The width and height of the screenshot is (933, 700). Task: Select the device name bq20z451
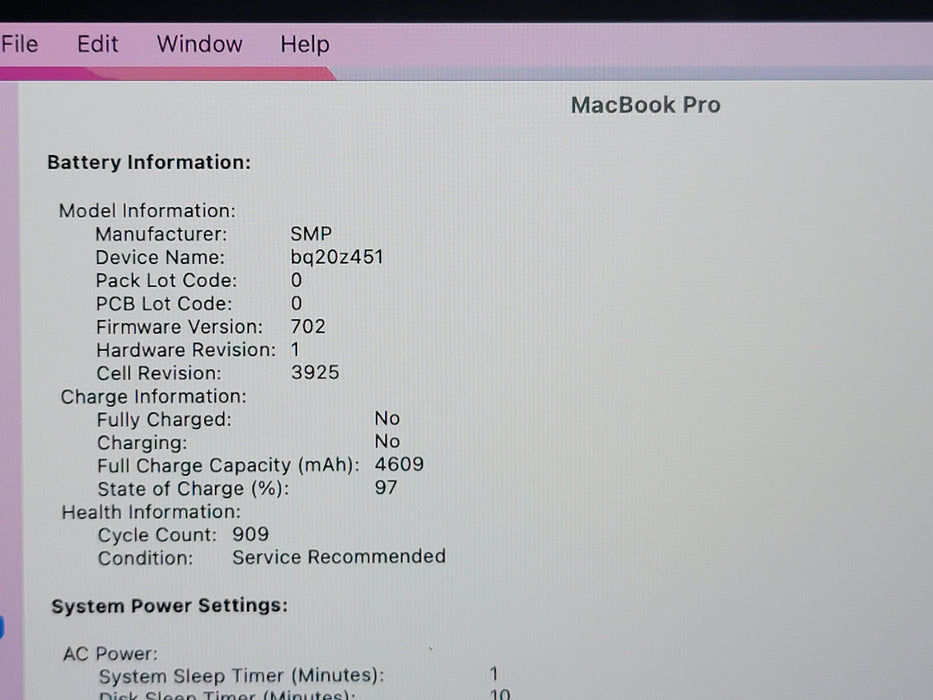[x=337, y=257]
